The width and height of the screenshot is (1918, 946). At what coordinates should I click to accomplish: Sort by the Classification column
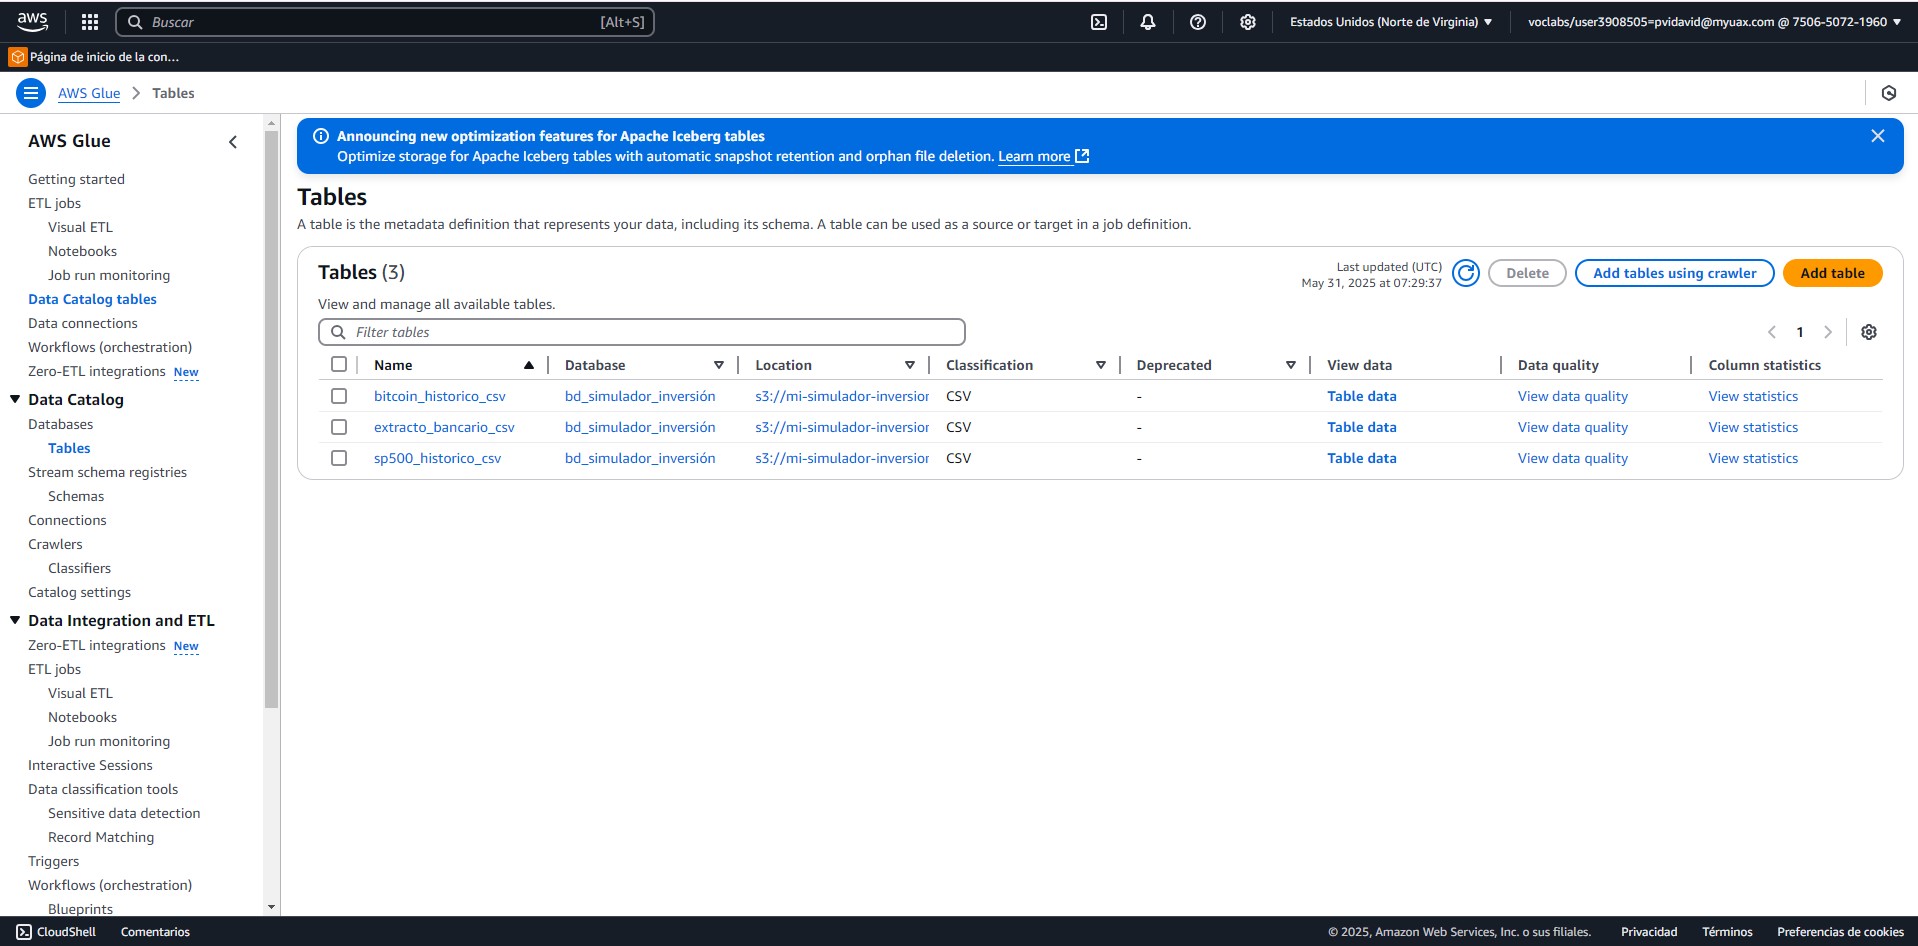tap(1101, 365)
